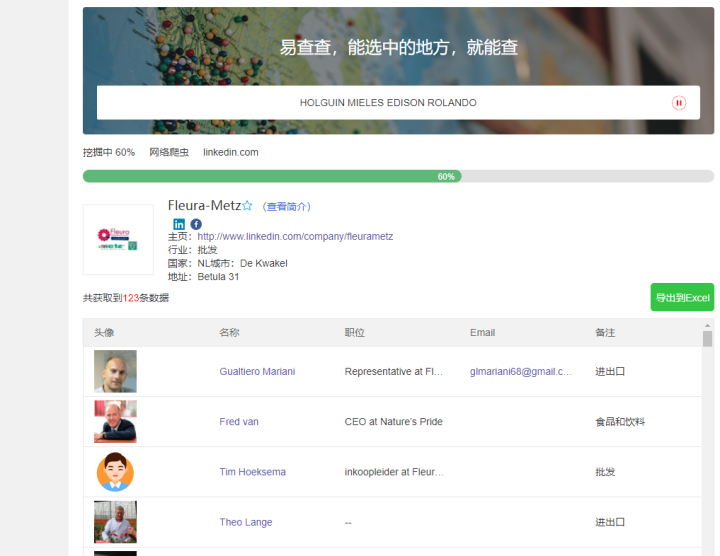The image size is (720, 556).
Task: Open Fred van's profile link
Action: pyautogui.click(x=239, y=421)
